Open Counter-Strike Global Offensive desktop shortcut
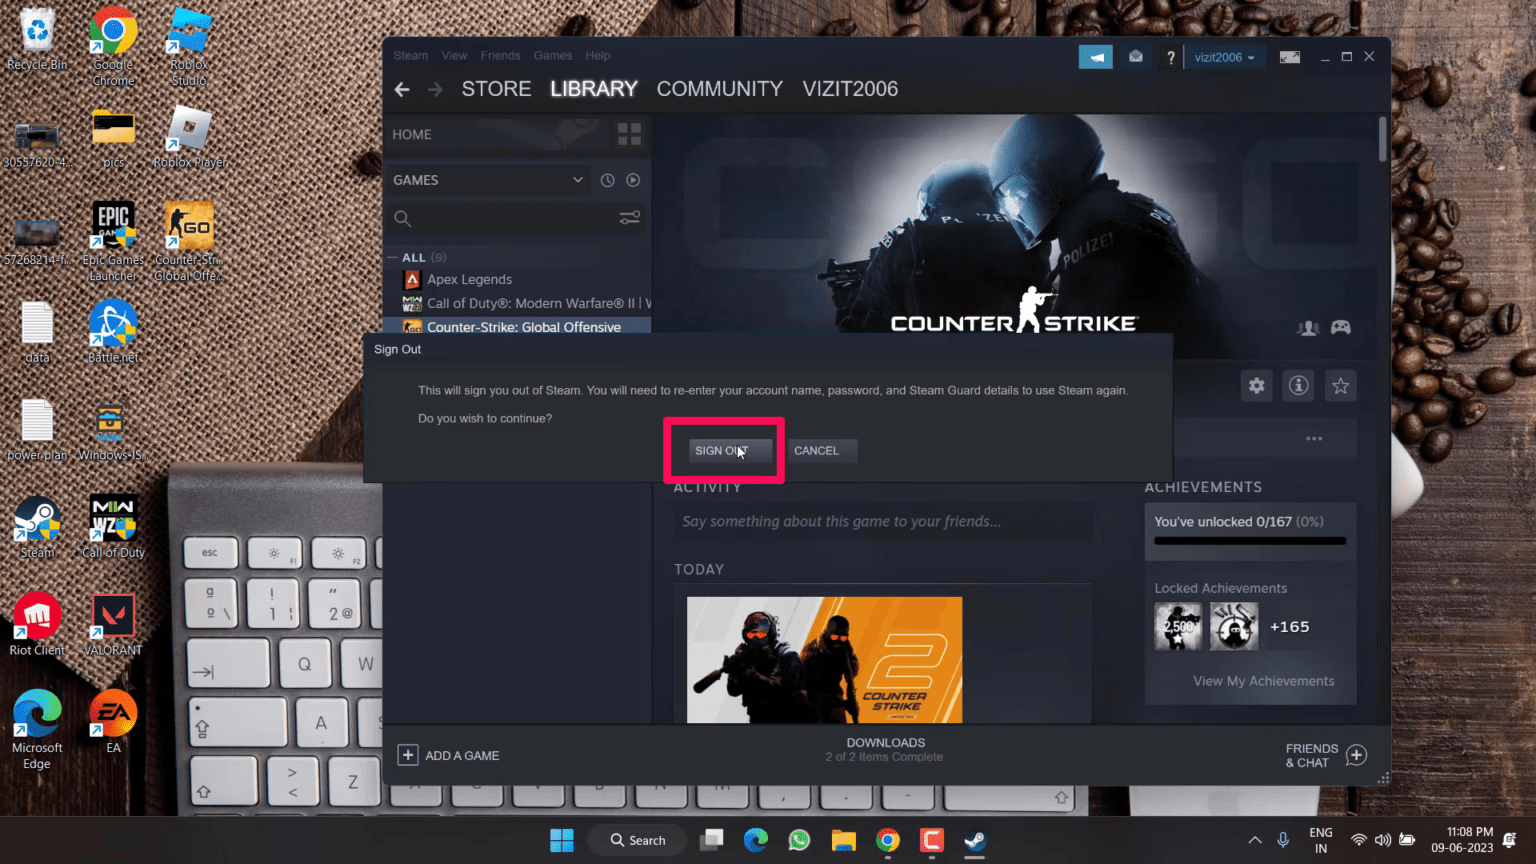The image size is (1536, 864). click(189, 241)
